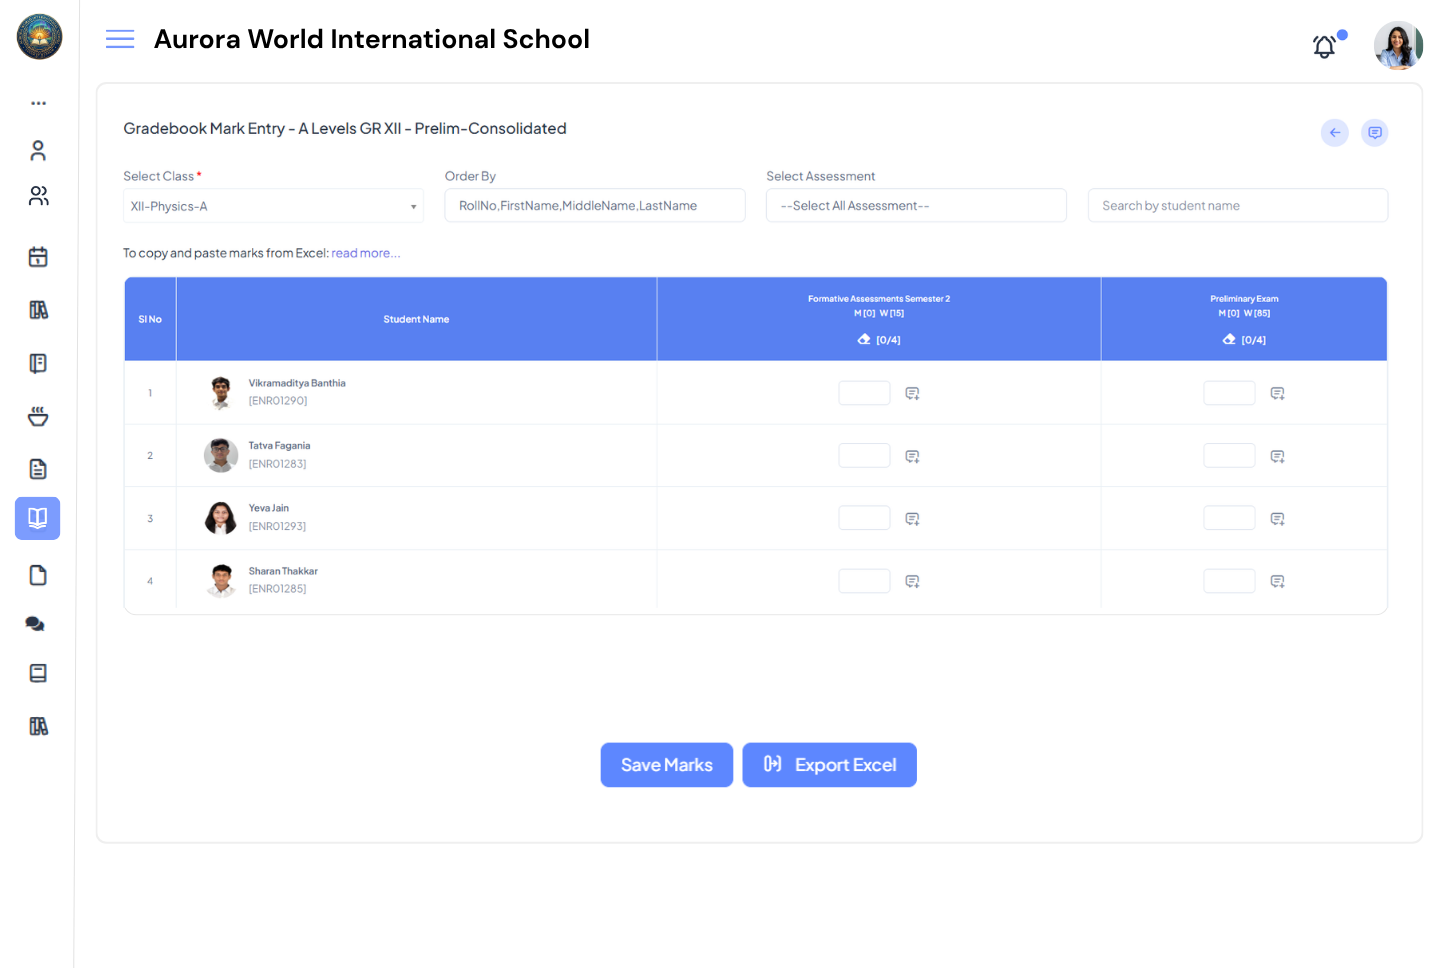Open the hamburger menu next to school name

click(120, 38)
